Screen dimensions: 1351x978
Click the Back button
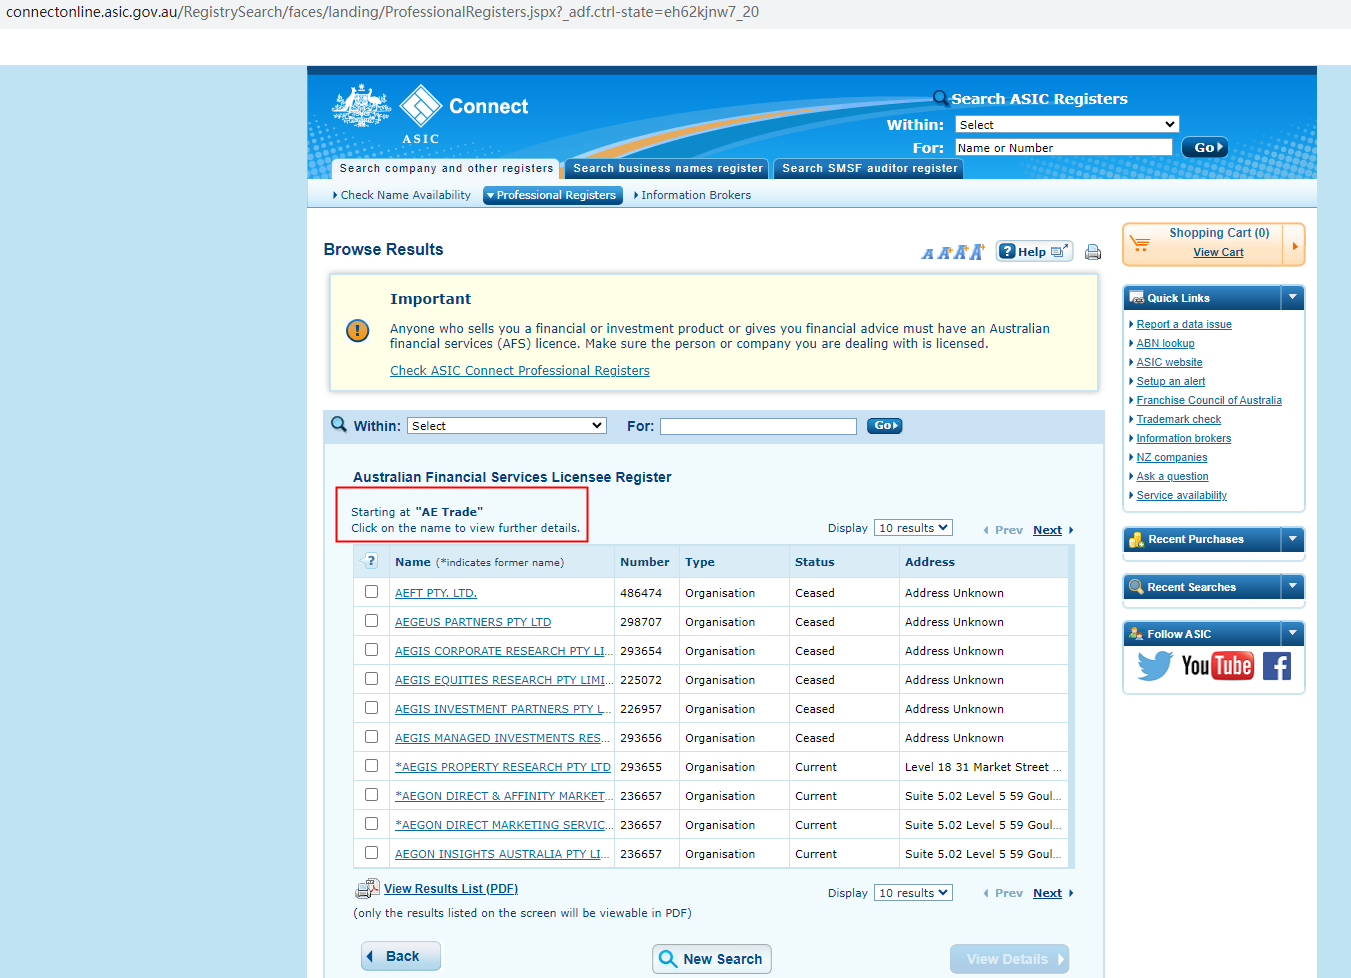tap(401, 957)
